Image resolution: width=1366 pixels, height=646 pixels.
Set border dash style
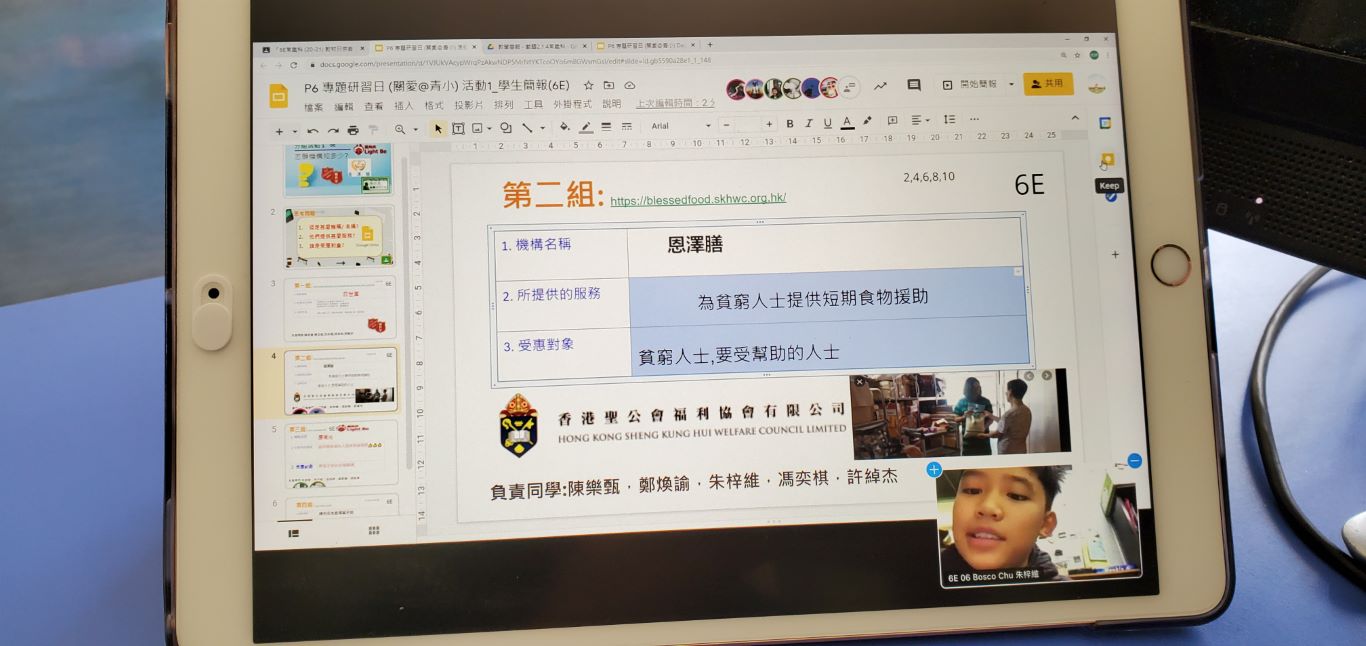tap(627, 126)
